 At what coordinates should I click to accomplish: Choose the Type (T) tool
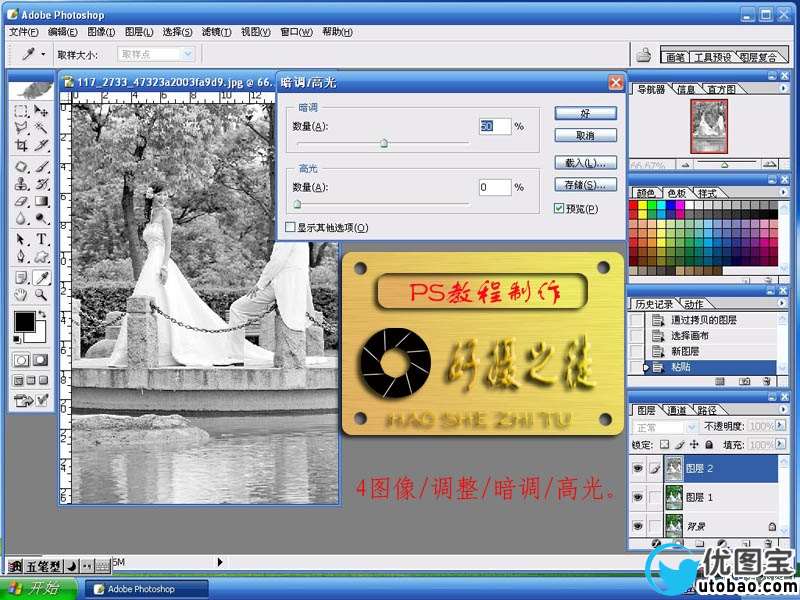pyautogui.click(x=42, y=240)
